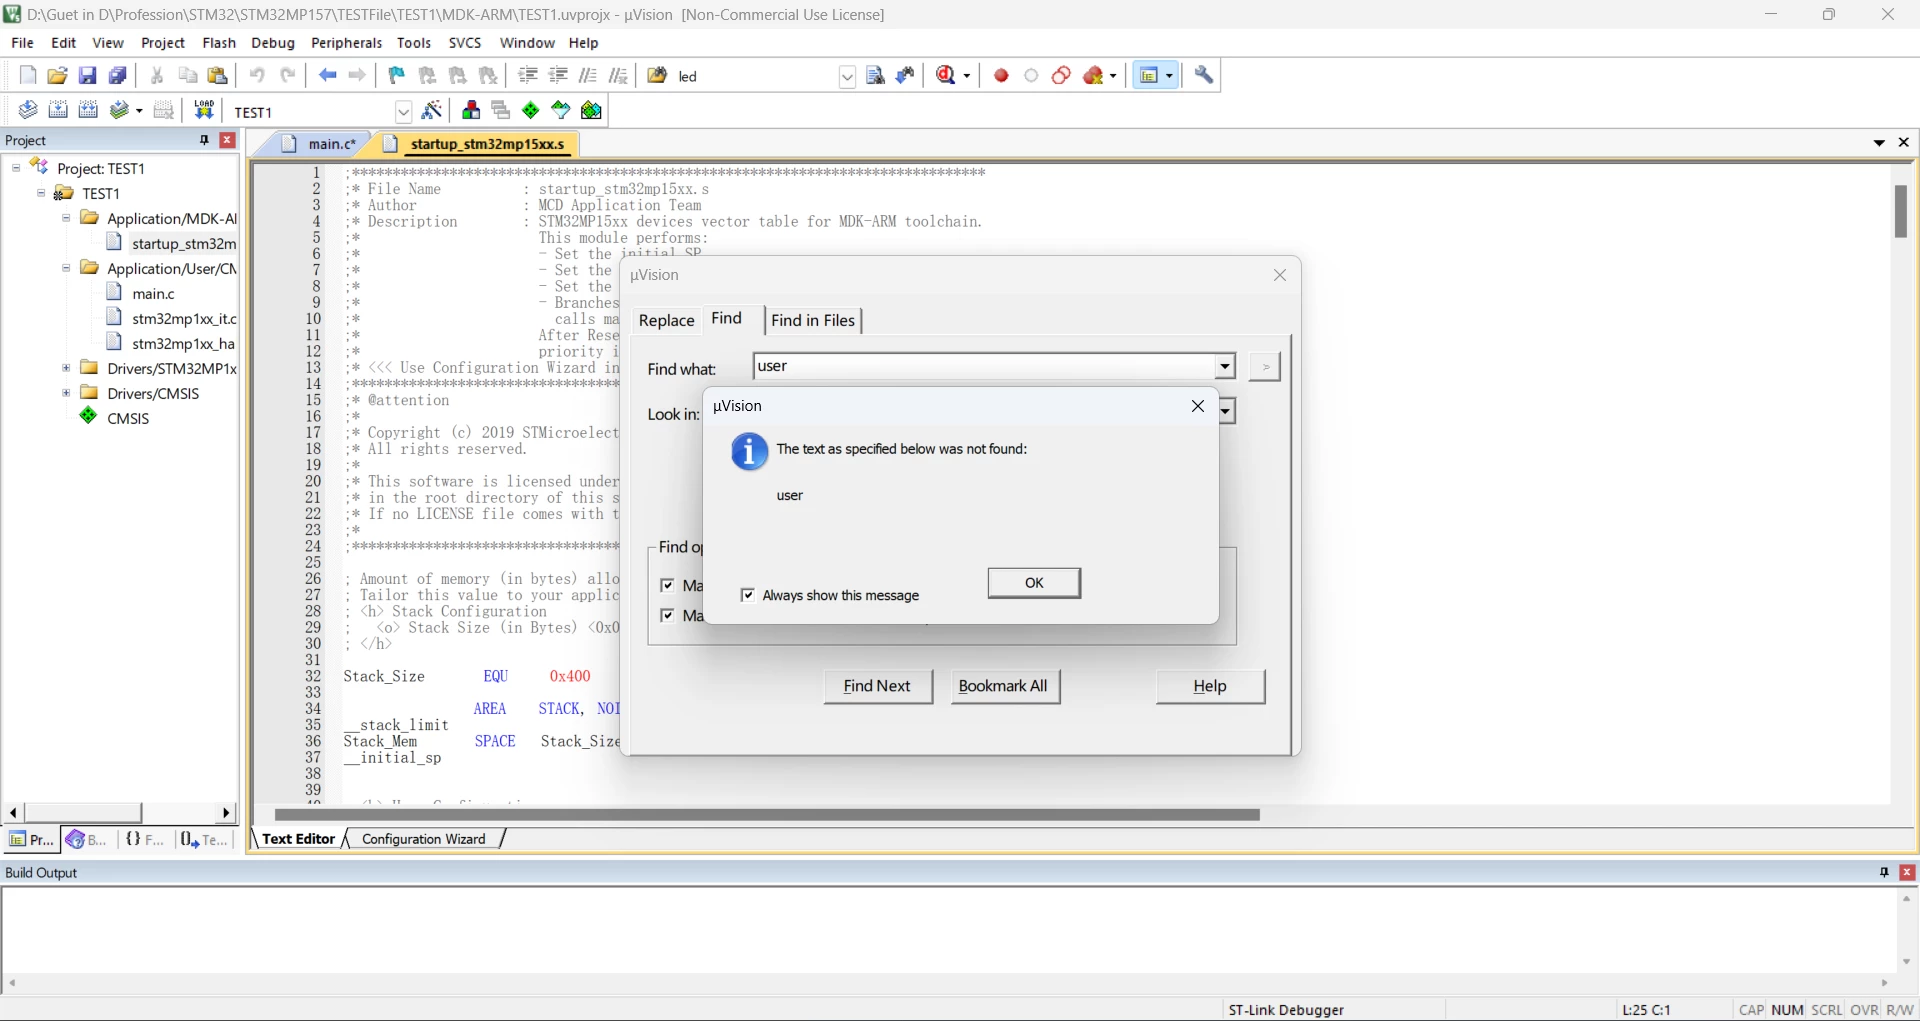Image resolution: width=1920 pixels, height=1021 pixels.
Task: Switch to the Replace tab
Action: click(666, 320)
